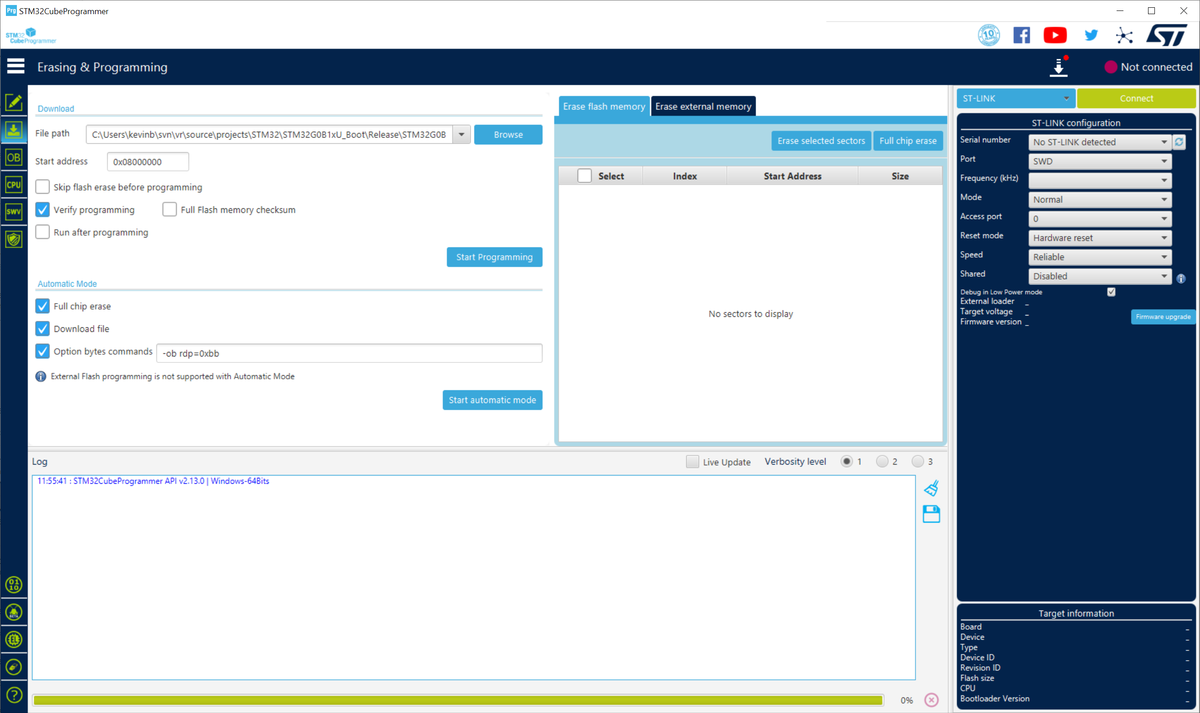This screenshot has height=713, width=1200.
Task: Select verbosity level 3 radio button
Action: tap(917, 461)
